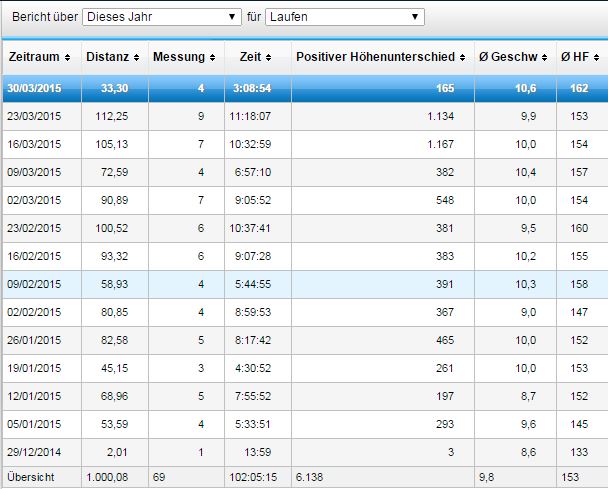This screenshot has height=489, width=608.
Task: Open the 'Dieses Jahr' report period dropdown
Action: 162,17
